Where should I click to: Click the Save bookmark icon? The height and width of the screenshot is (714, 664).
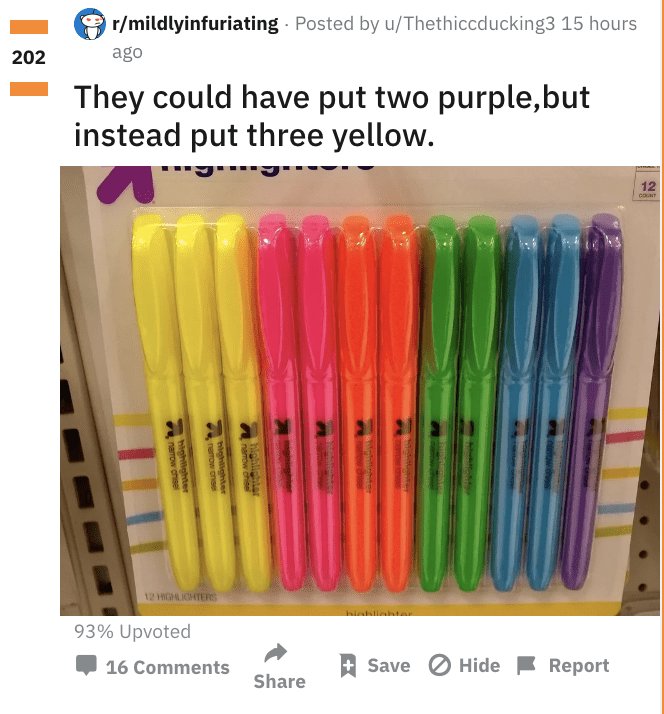348,665
